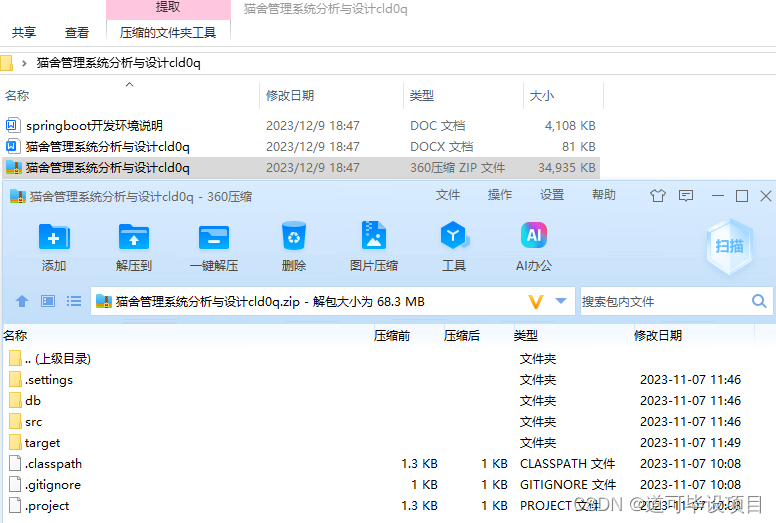
Task: Click the CLASSPATH 文件 type cell
Action: pyautogui.click(x=567, y=464)
